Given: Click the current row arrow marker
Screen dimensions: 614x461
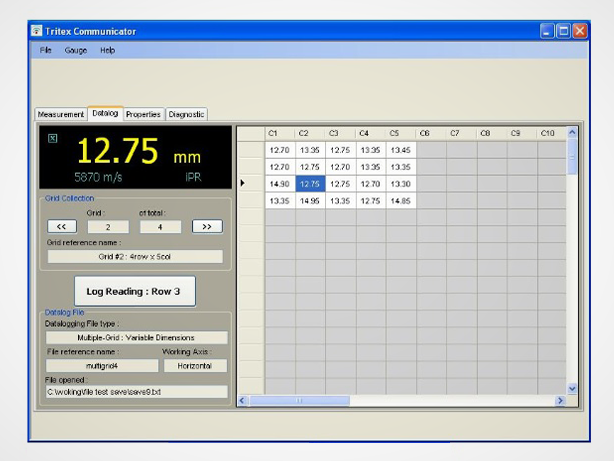Looking at the screenshot, I should coord(243,183).
